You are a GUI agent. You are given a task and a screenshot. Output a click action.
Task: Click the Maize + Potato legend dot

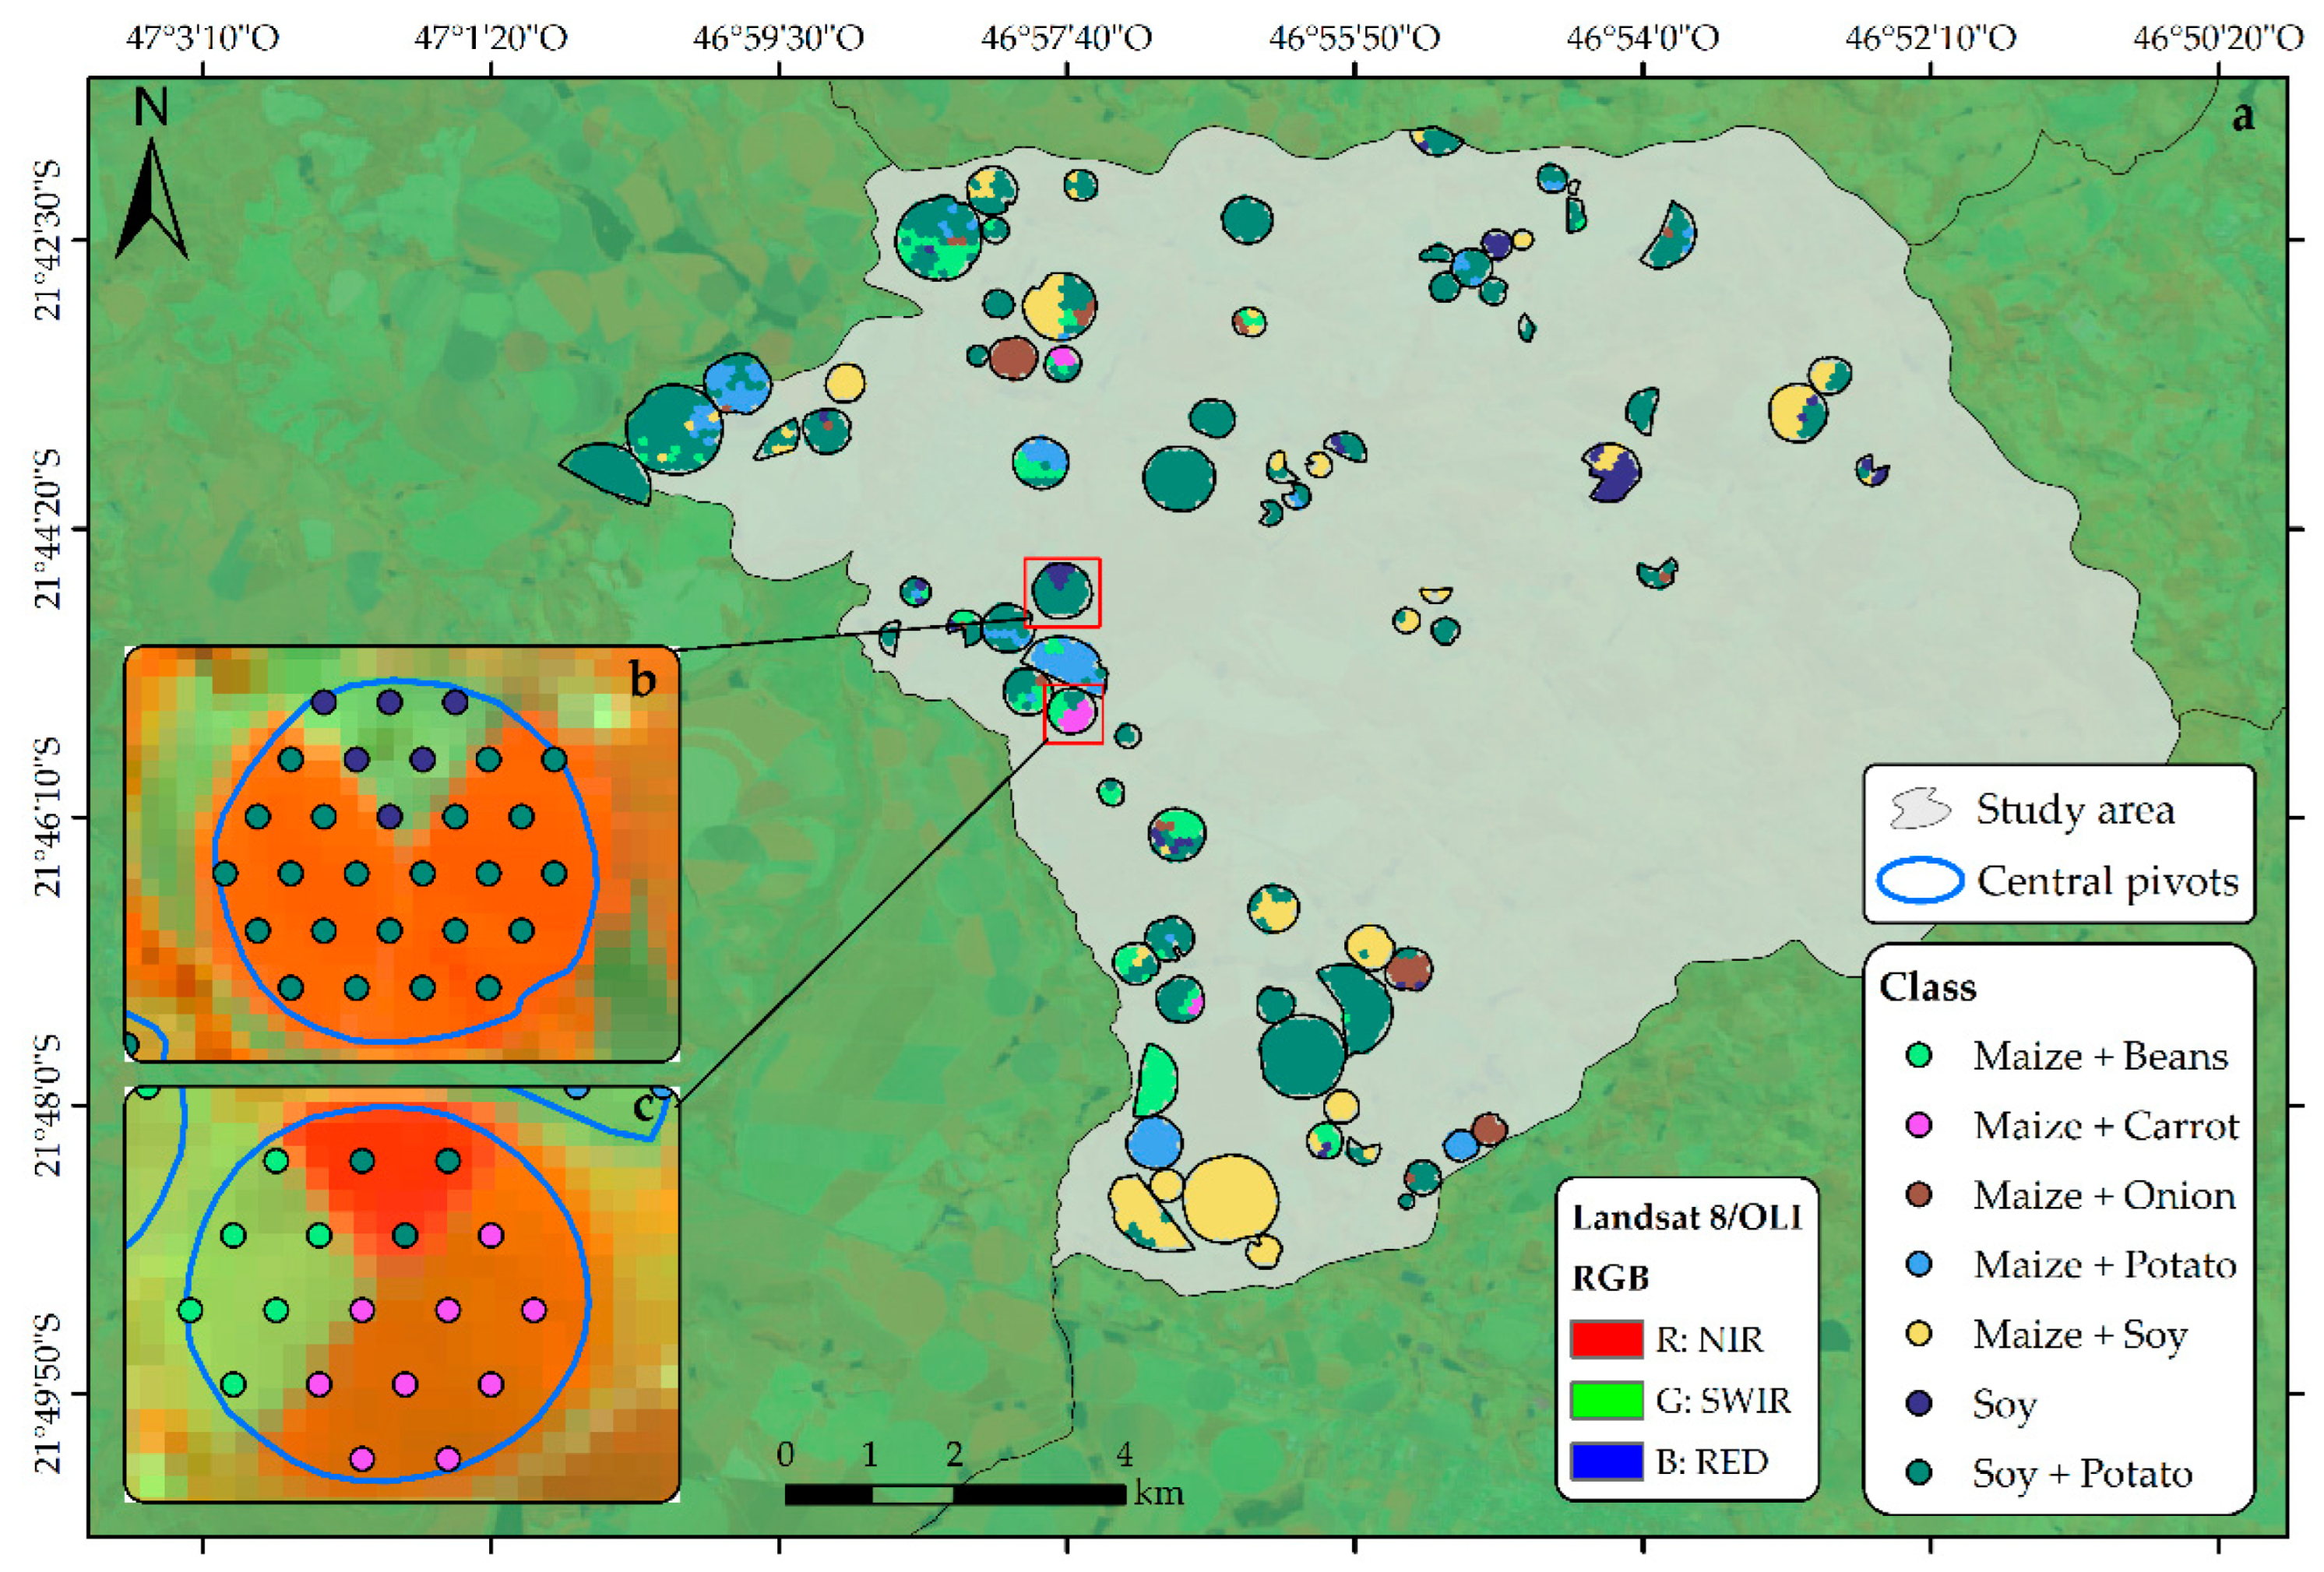pyautogui.click(x=1918, y=1264)
